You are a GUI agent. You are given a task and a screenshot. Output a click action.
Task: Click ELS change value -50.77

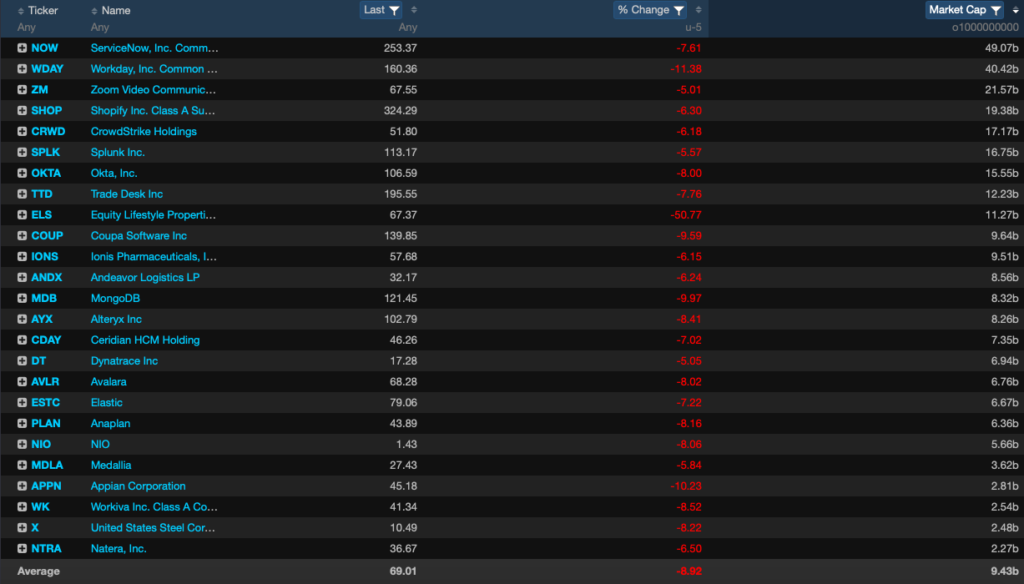(686, 215)
